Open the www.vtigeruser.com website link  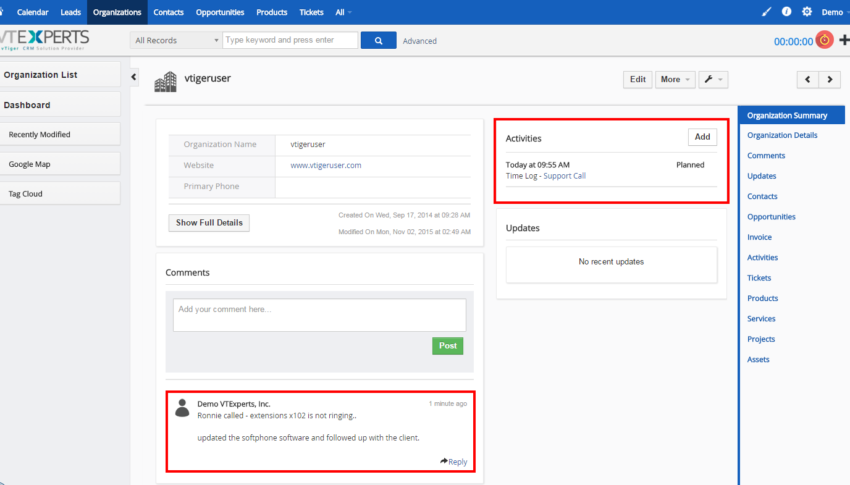click(x=326, y=165)
